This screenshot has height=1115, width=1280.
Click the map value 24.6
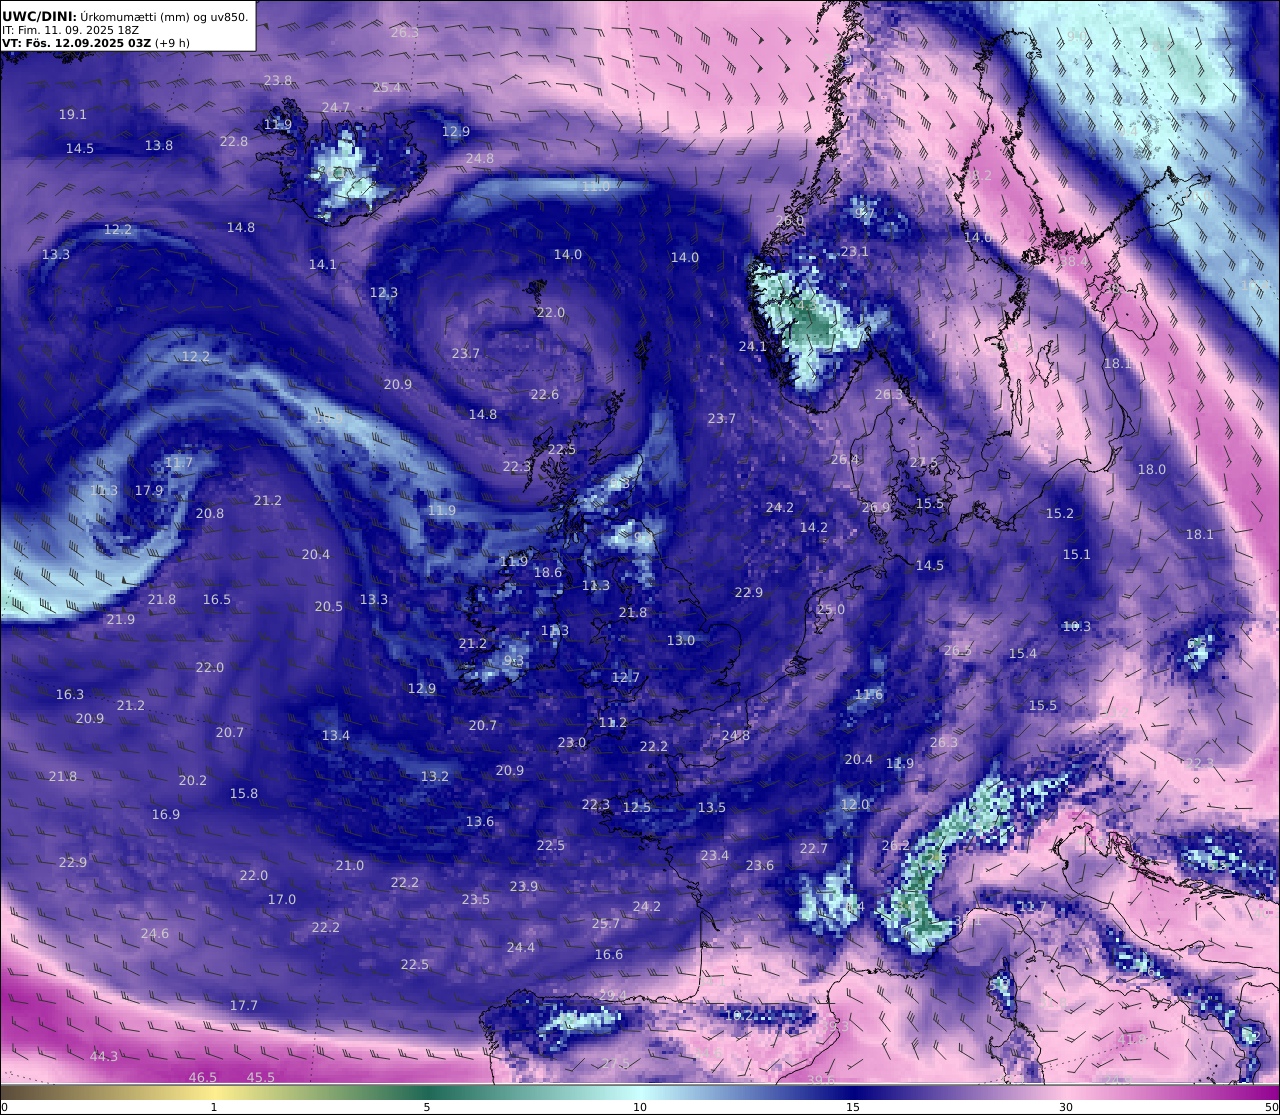(x=154, y=935)
